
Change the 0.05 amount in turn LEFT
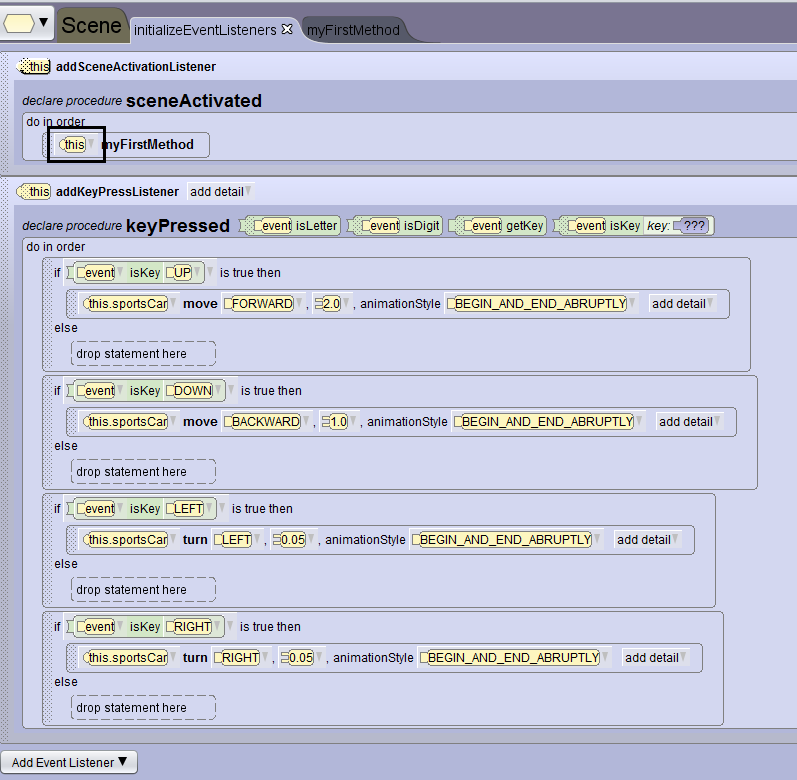point(293,540)
